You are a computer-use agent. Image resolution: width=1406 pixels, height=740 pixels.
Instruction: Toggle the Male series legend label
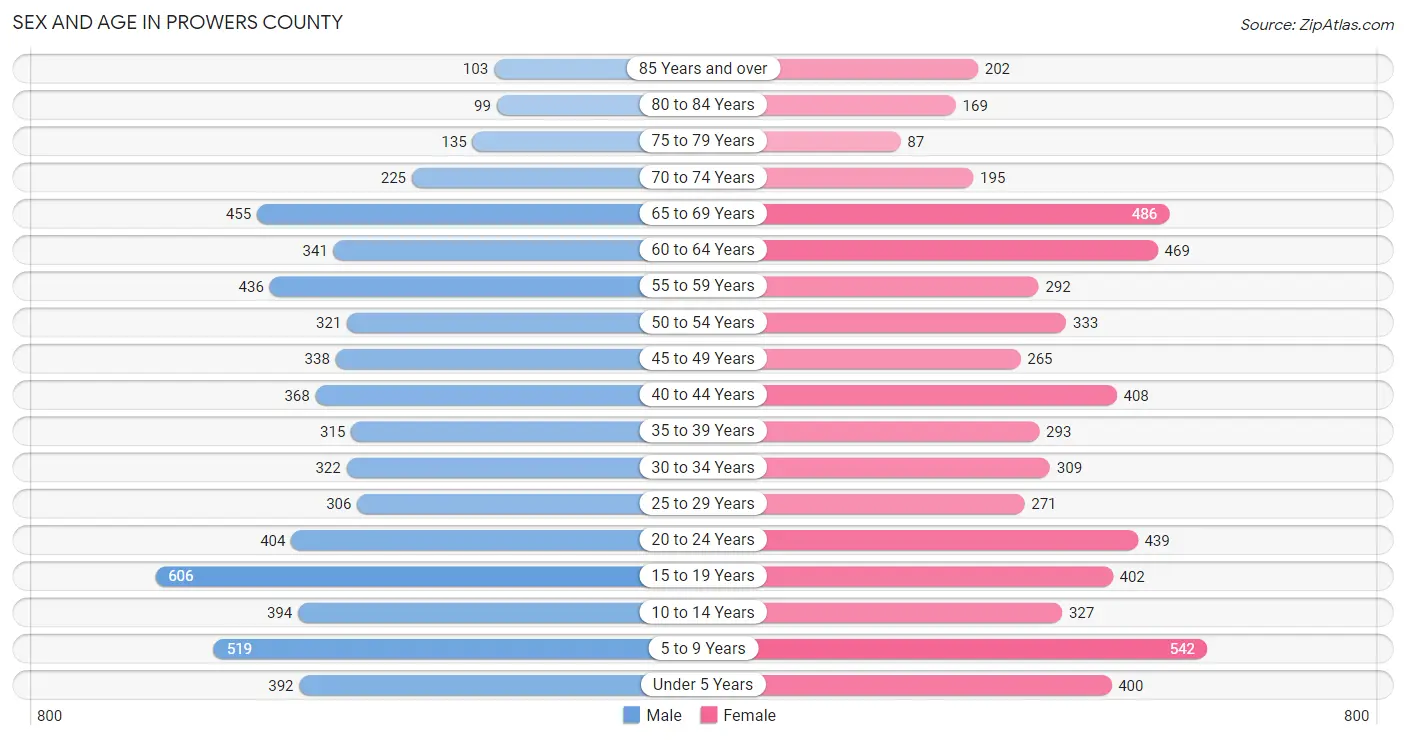[664, 715]
